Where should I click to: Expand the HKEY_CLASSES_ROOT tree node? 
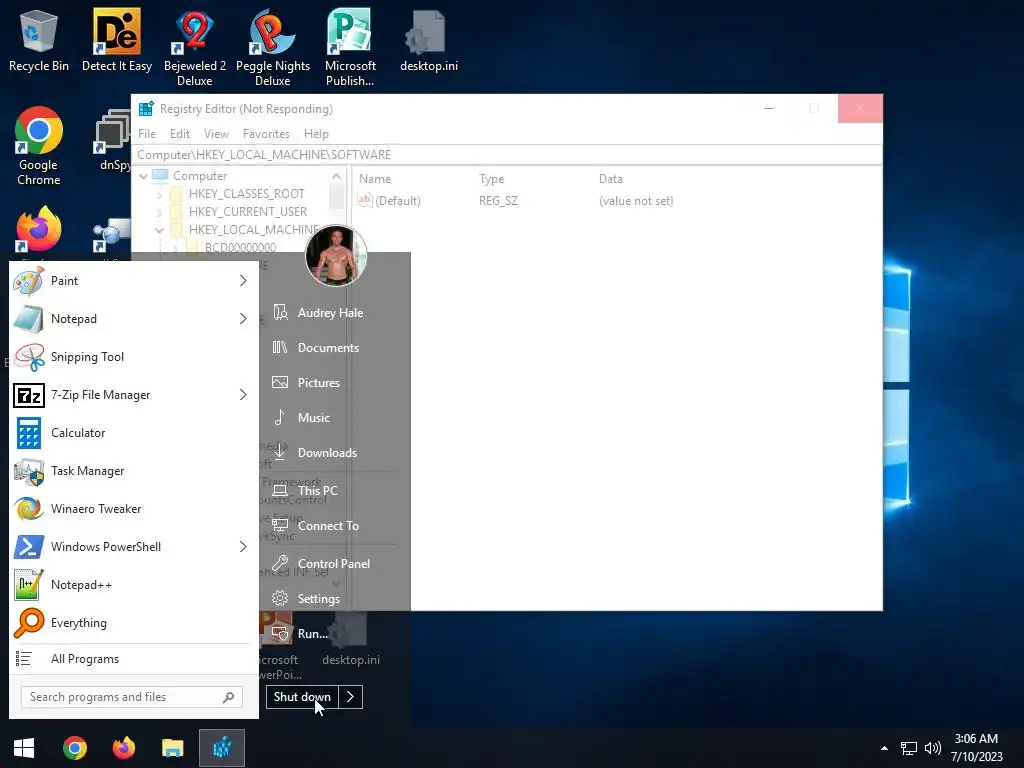coord(159,194)
